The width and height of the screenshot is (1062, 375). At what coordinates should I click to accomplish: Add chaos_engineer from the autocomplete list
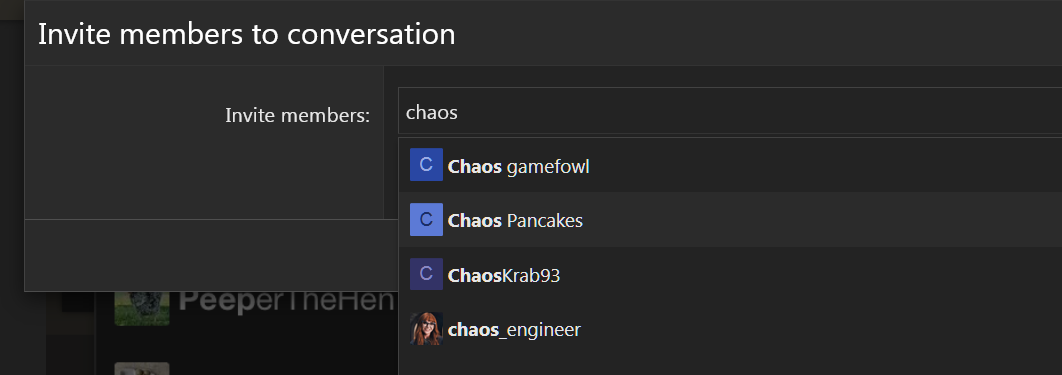click(x=730, y=330)
